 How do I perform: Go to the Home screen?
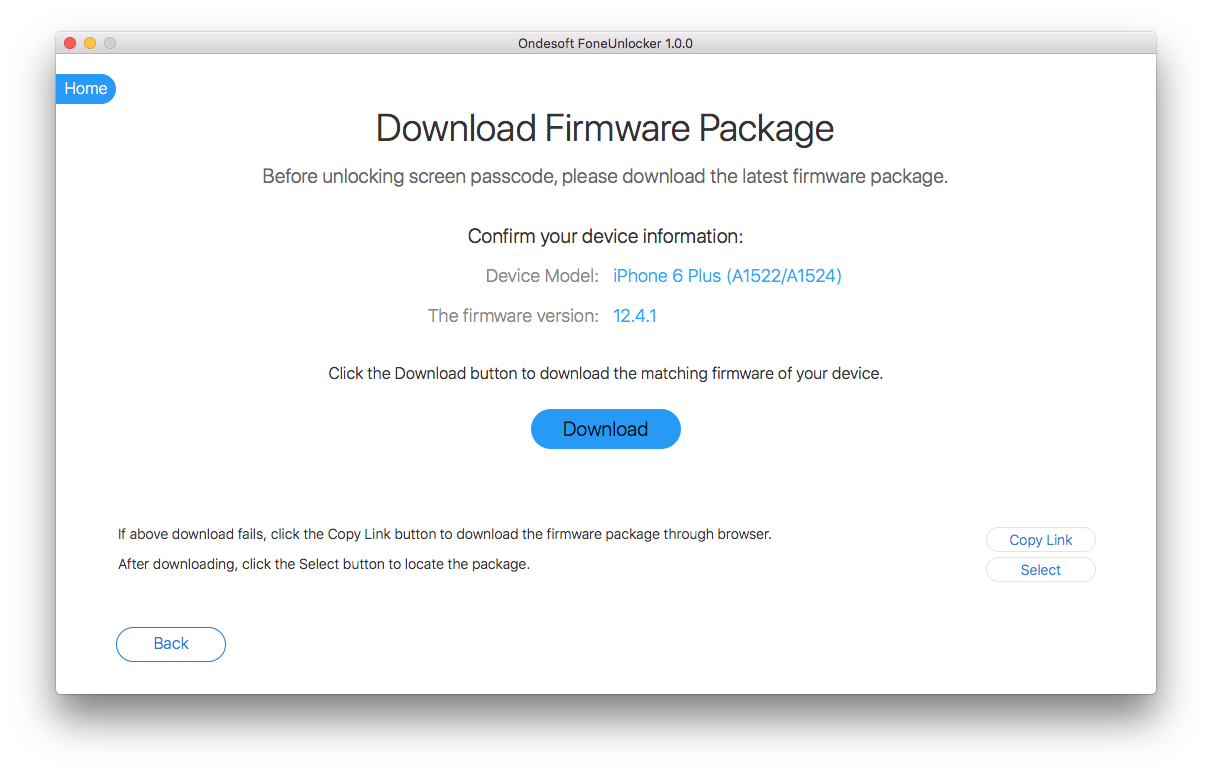point(86,89)
